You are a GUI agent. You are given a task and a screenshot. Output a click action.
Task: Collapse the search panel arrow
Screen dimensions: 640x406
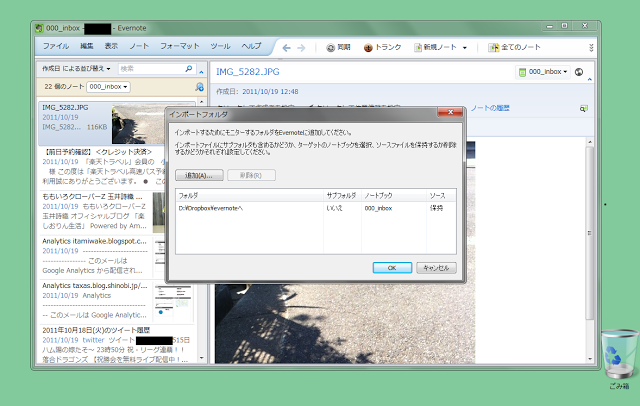pos(201,72)
